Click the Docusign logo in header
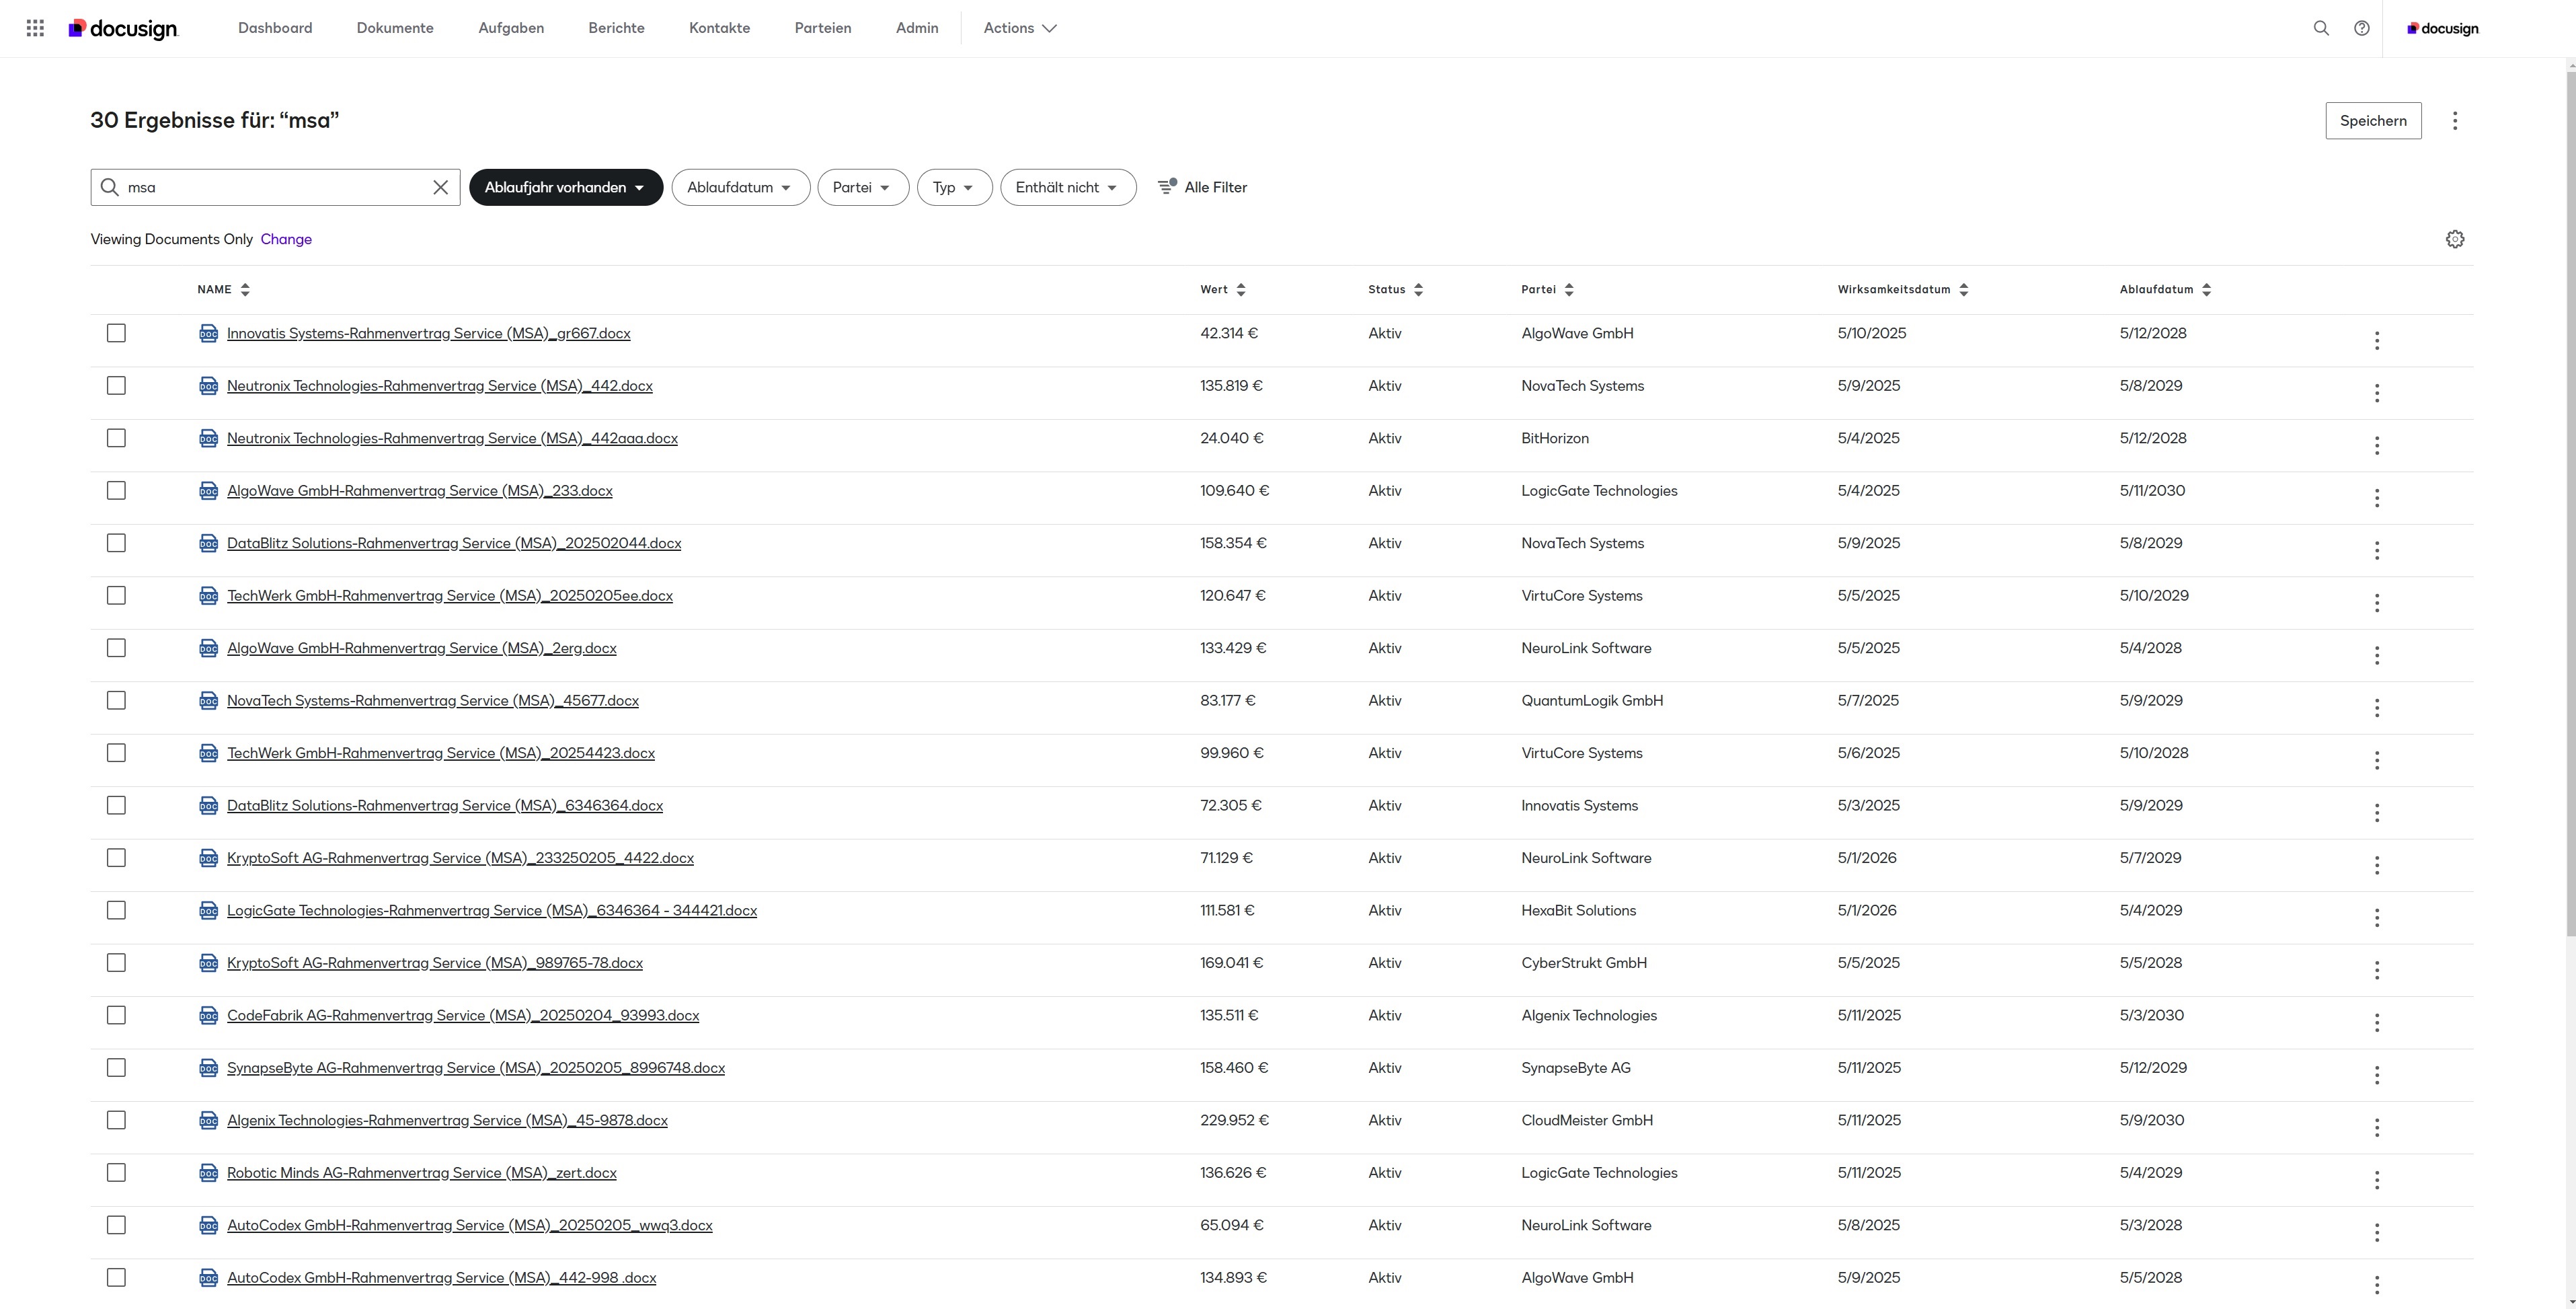 [x=123, y=28]
